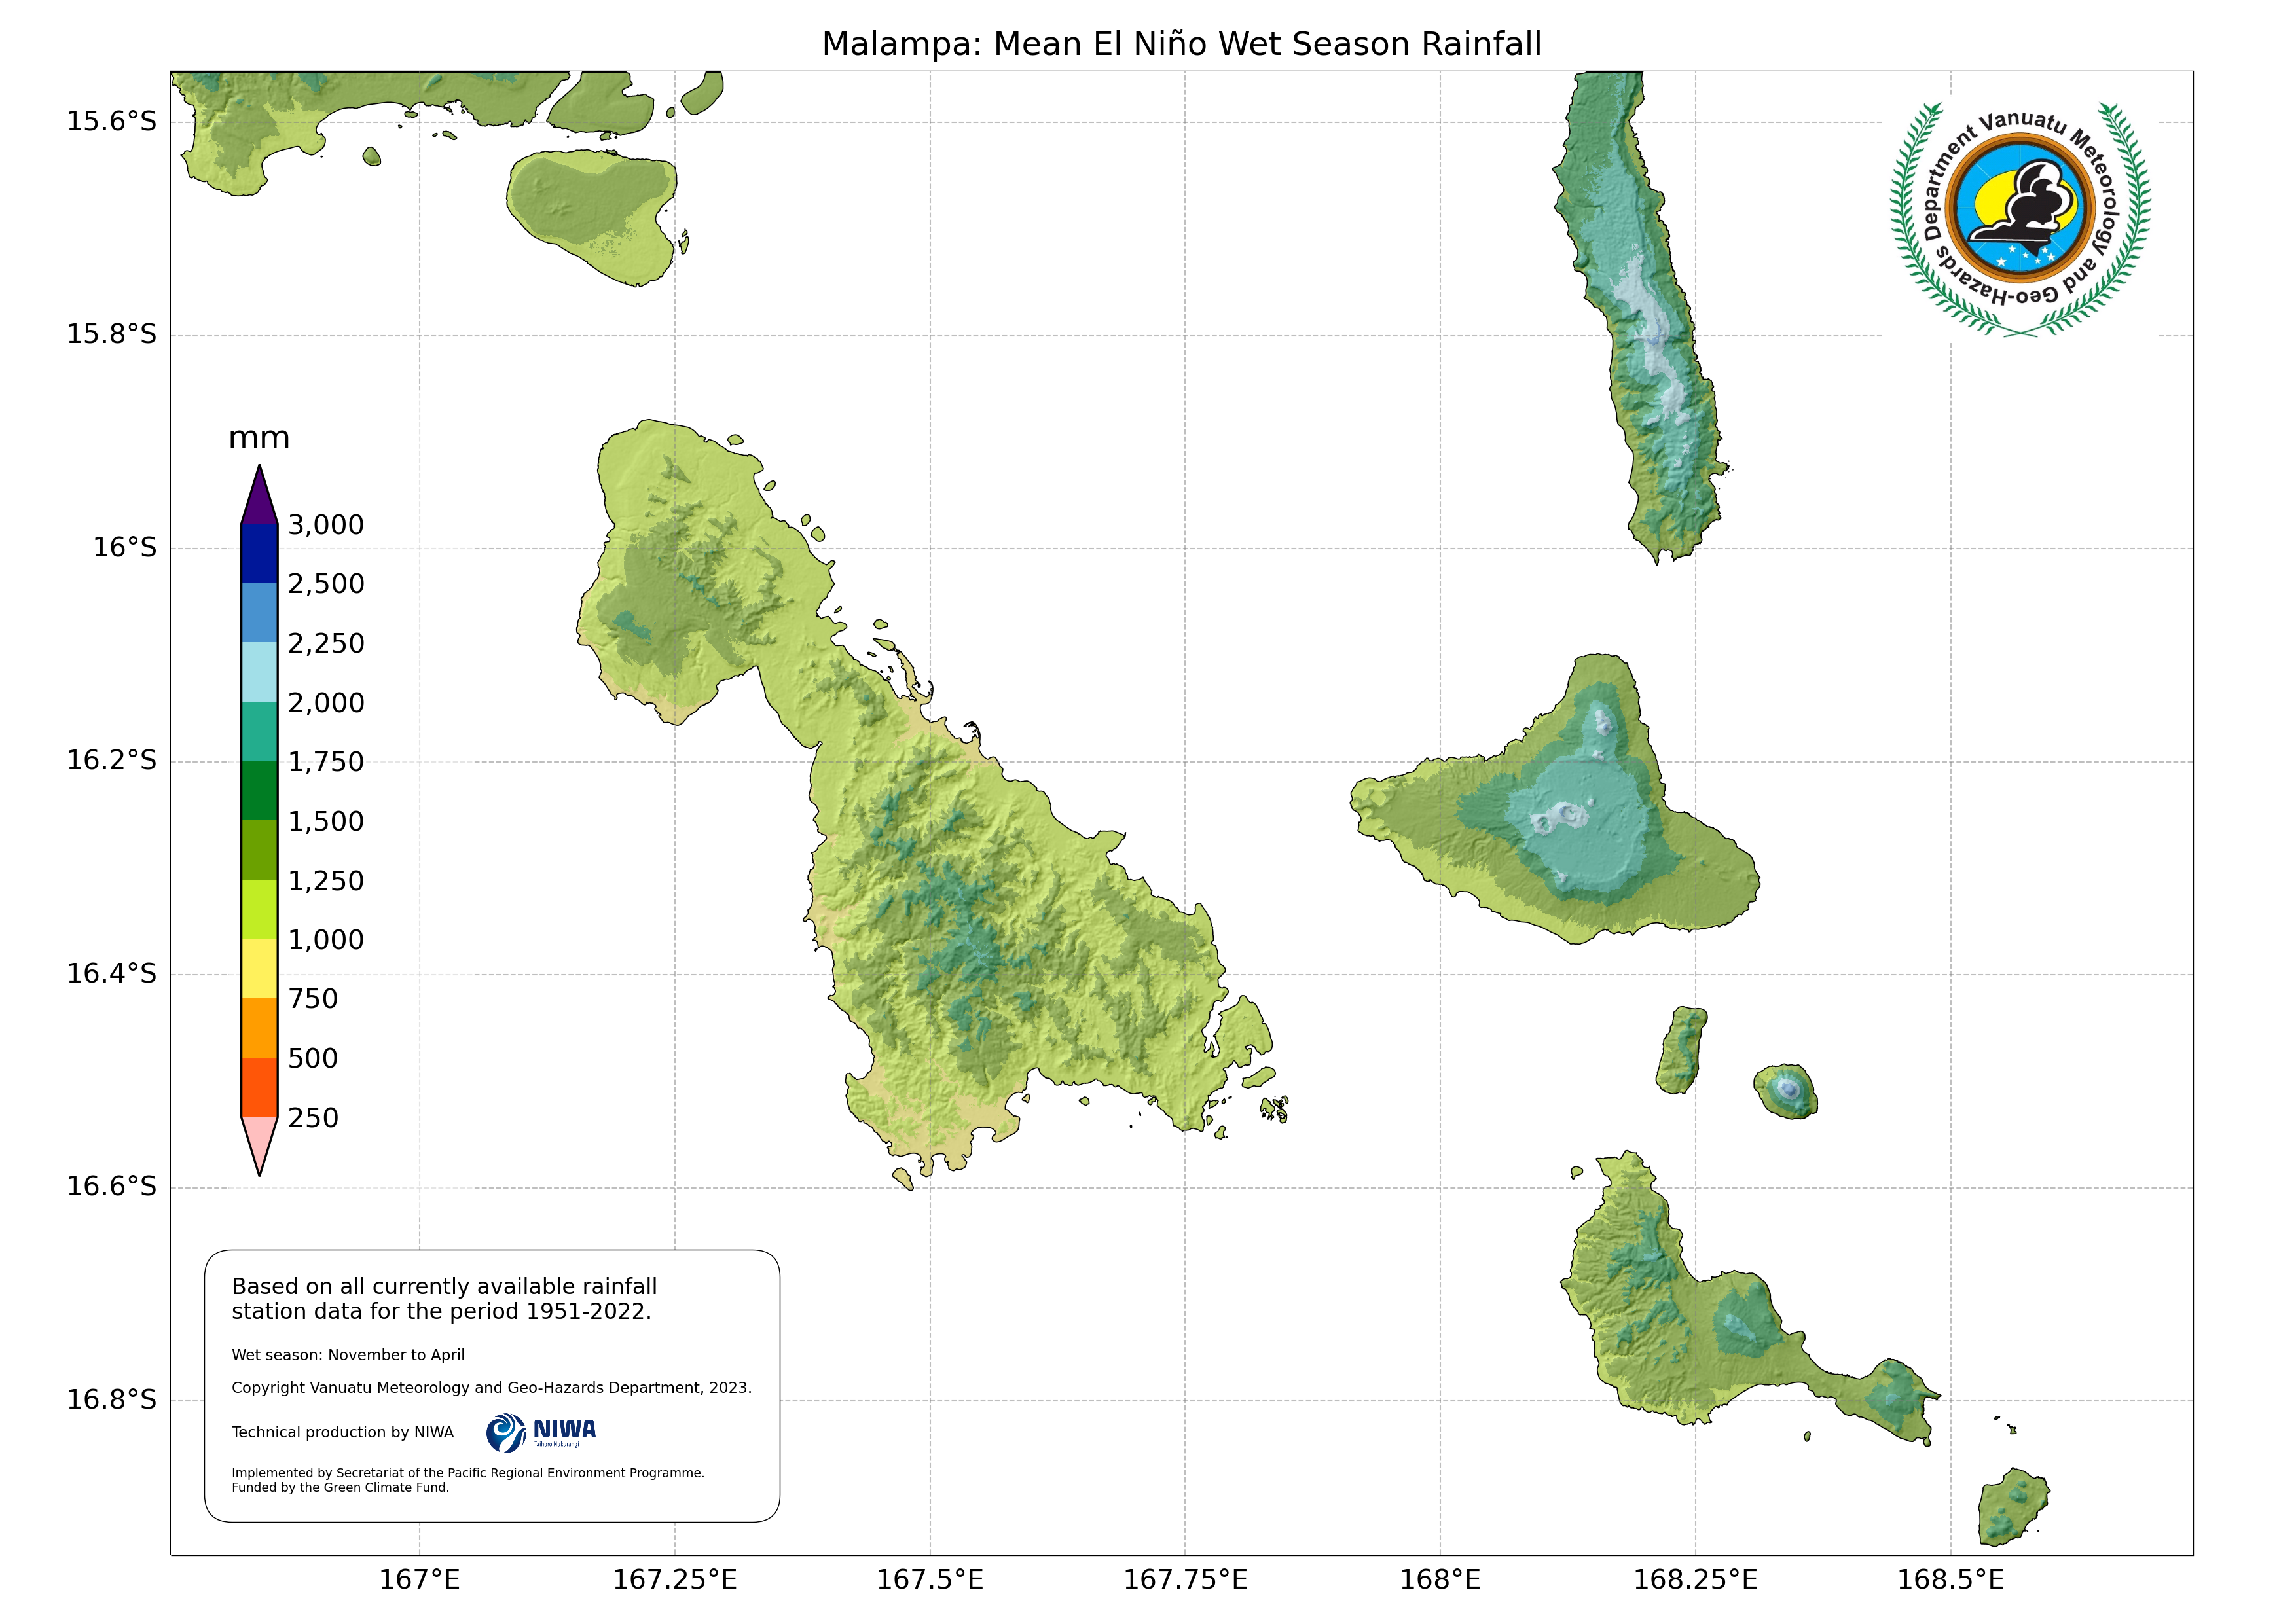Click the mm unit label above colorbar
2296x1624 pixels.
point(259,438)
